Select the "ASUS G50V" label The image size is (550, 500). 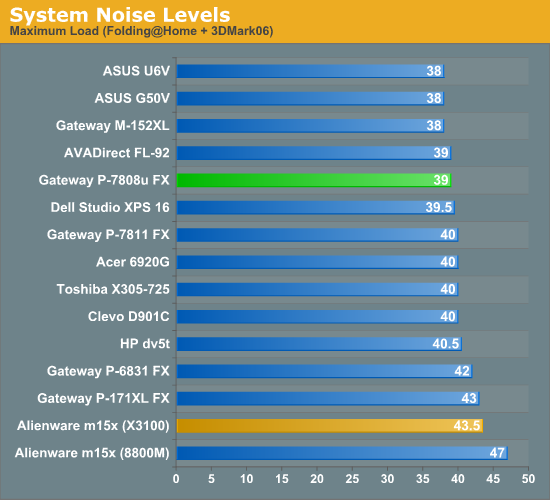[132, 98]
